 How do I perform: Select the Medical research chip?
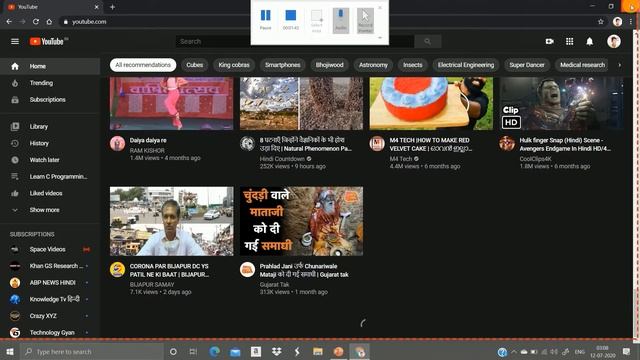pyautogui.click(x=582, y=65)
